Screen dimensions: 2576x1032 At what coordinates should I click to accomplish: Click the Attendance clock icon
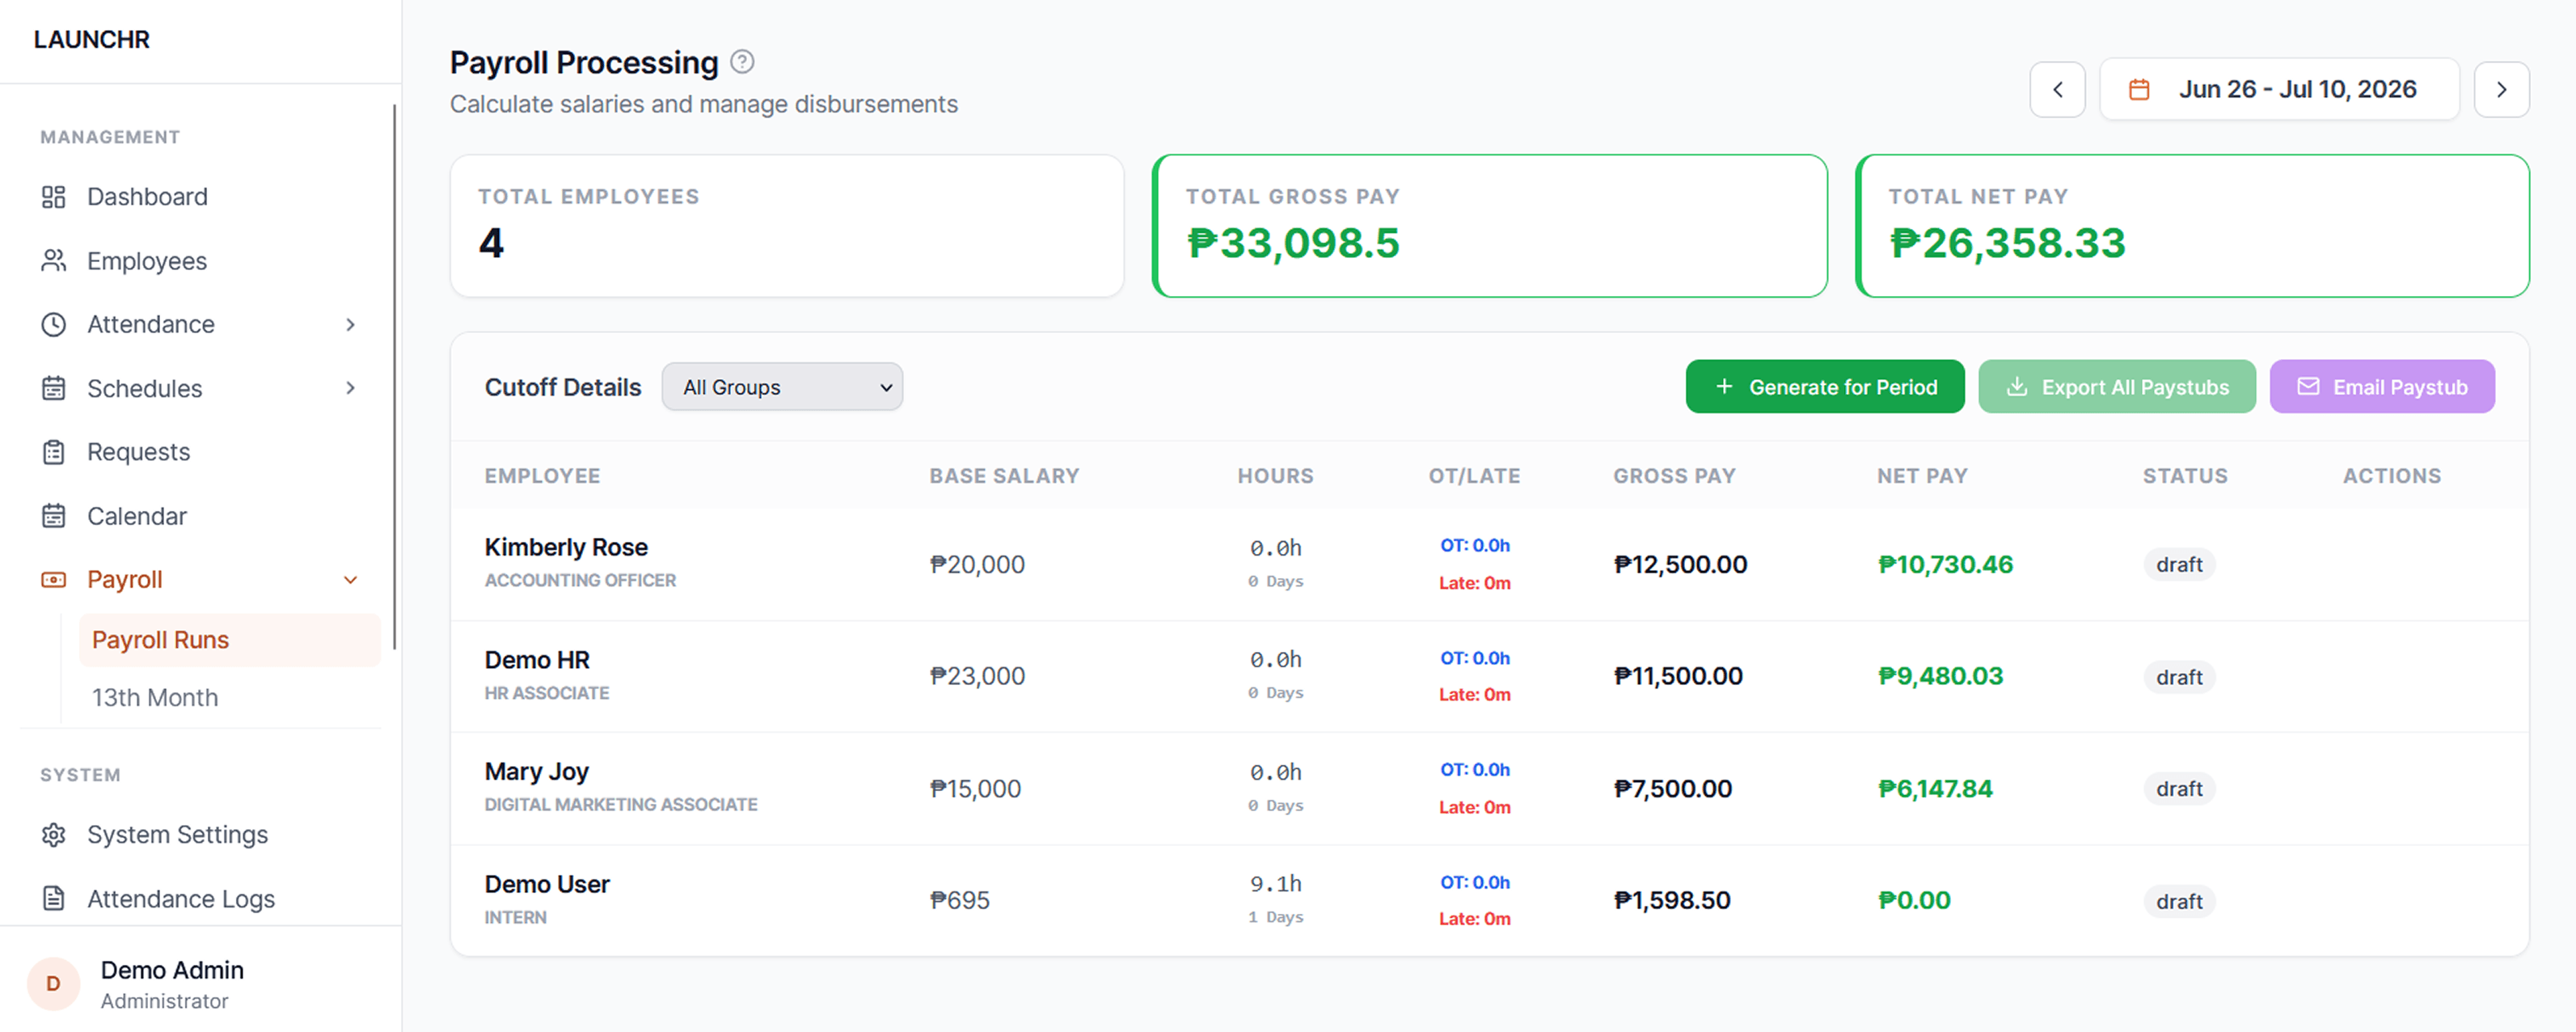pos(53,325)
